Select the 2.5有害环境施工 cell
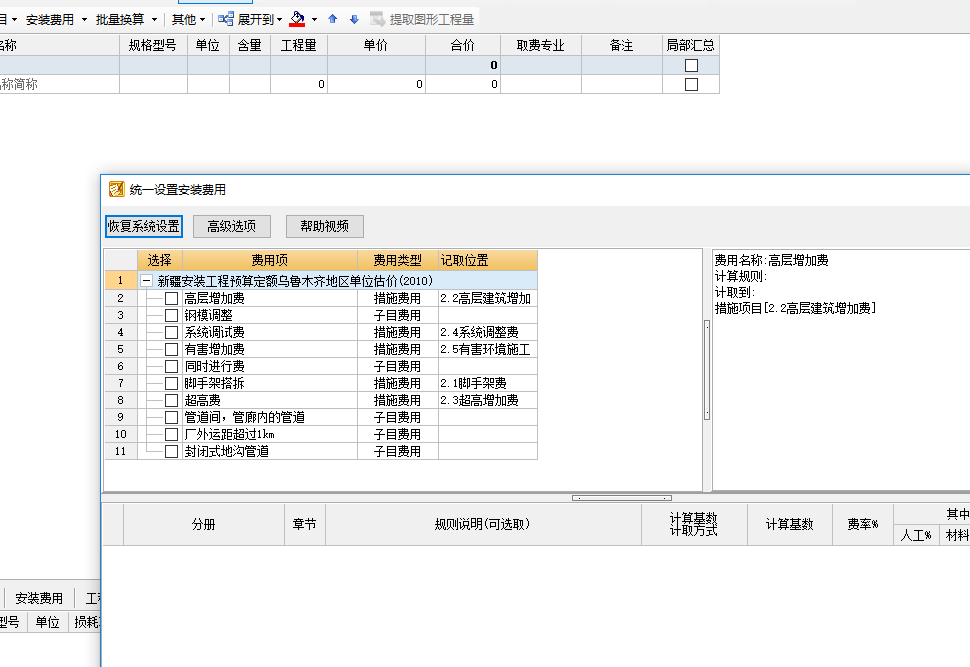Image resolution: width=970 pixels, height=667 pixels. [487, 350]
